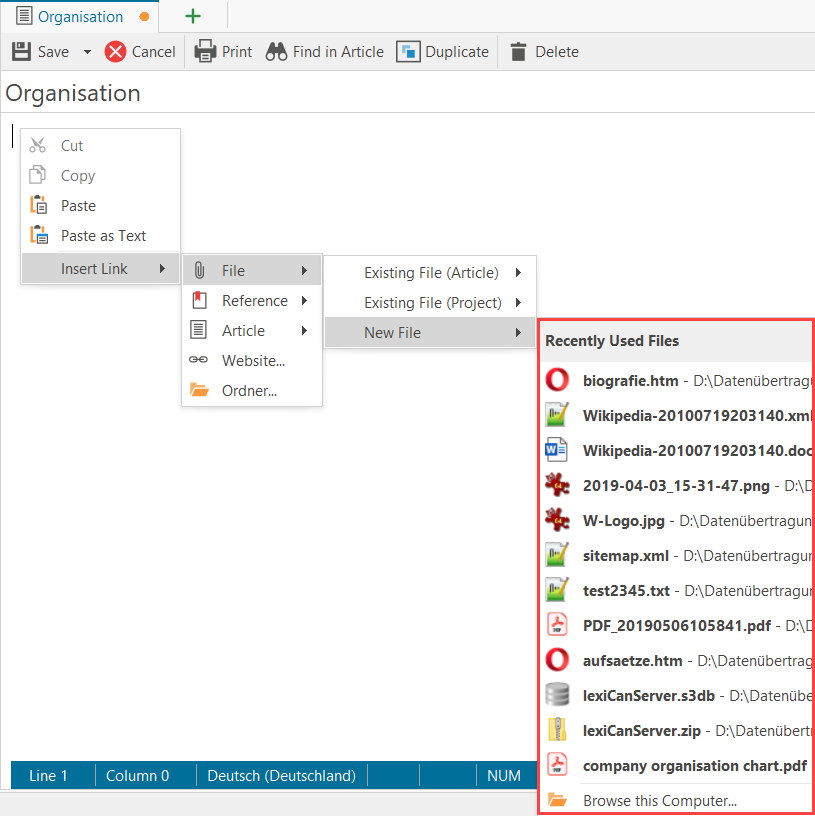The image size is (815, 816).
Task: Click the Print printer icon
Action: coord(205,51)
